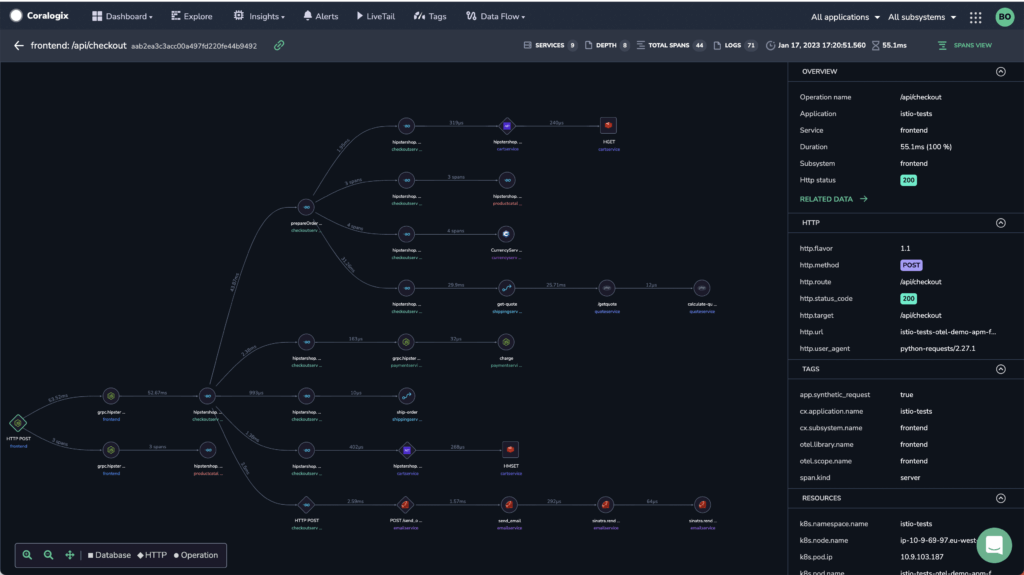Viewport: 1024px width, 575px height.
Task: Select the send_email emailservice node
Action: [x=509, y=504]
